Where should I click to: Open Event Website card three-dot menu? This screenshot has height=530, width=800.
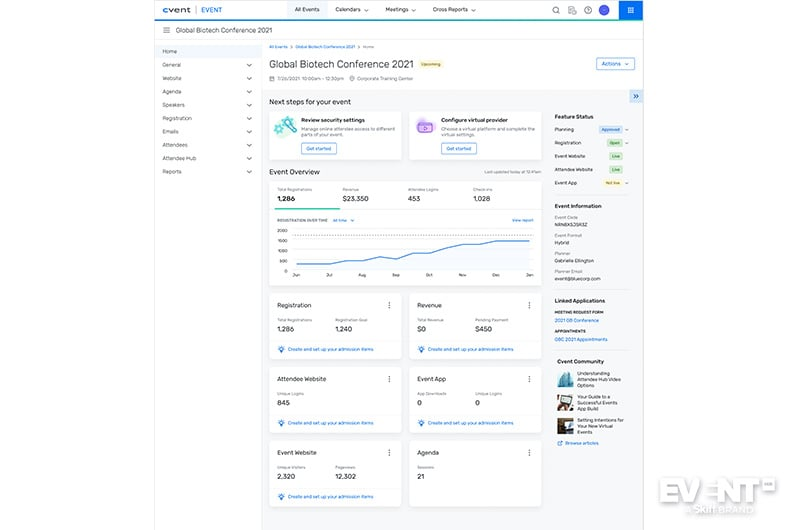[389, 452]
